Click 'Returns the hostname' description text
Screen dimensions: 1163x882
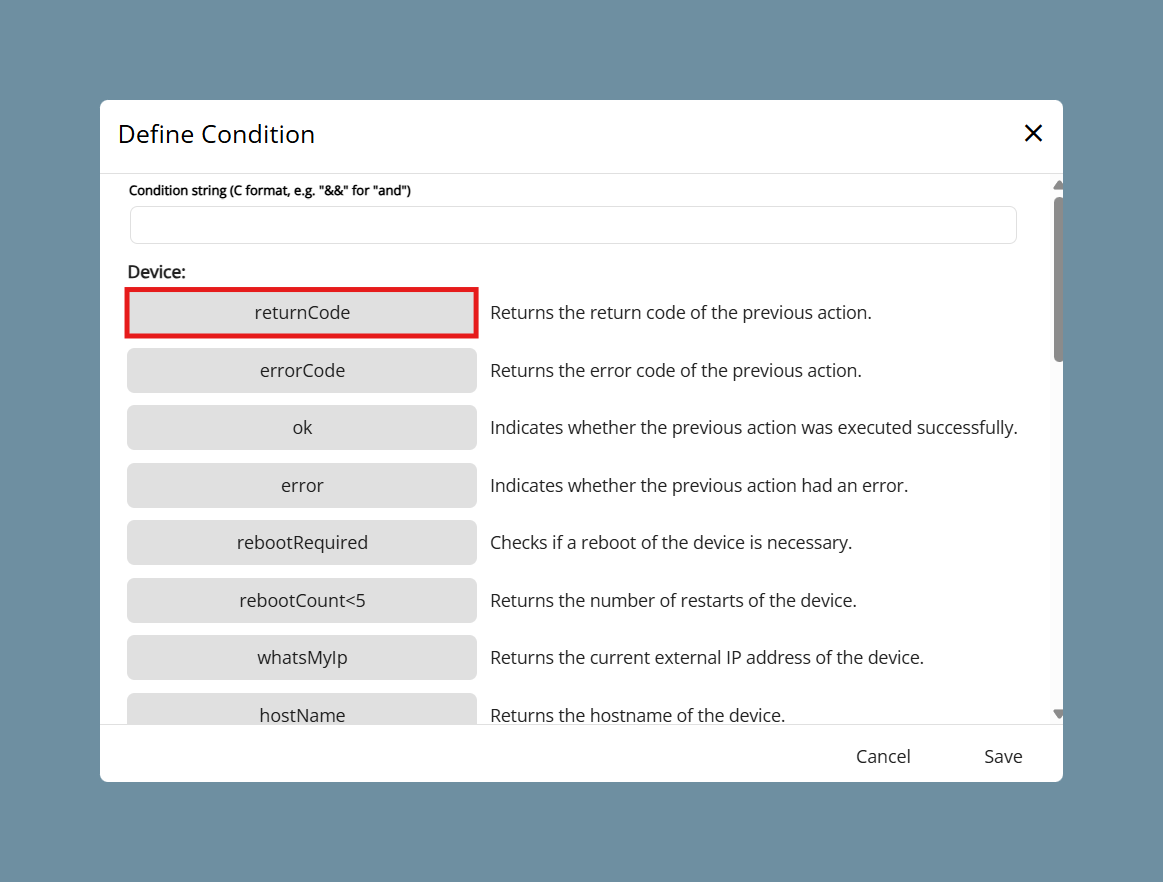coord(637,715)
